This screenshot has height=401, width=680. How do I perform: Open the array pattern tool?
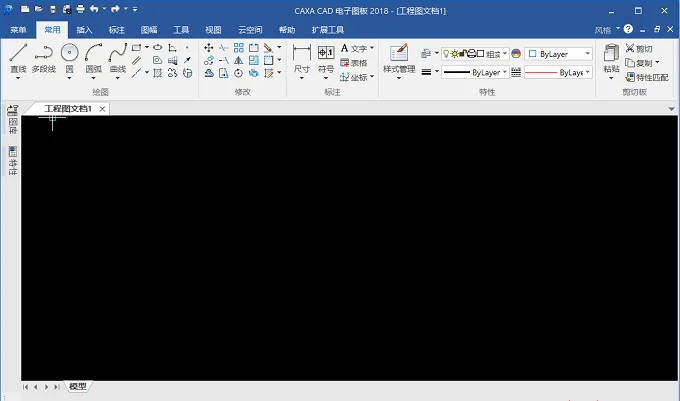click(x=239, y=48)
